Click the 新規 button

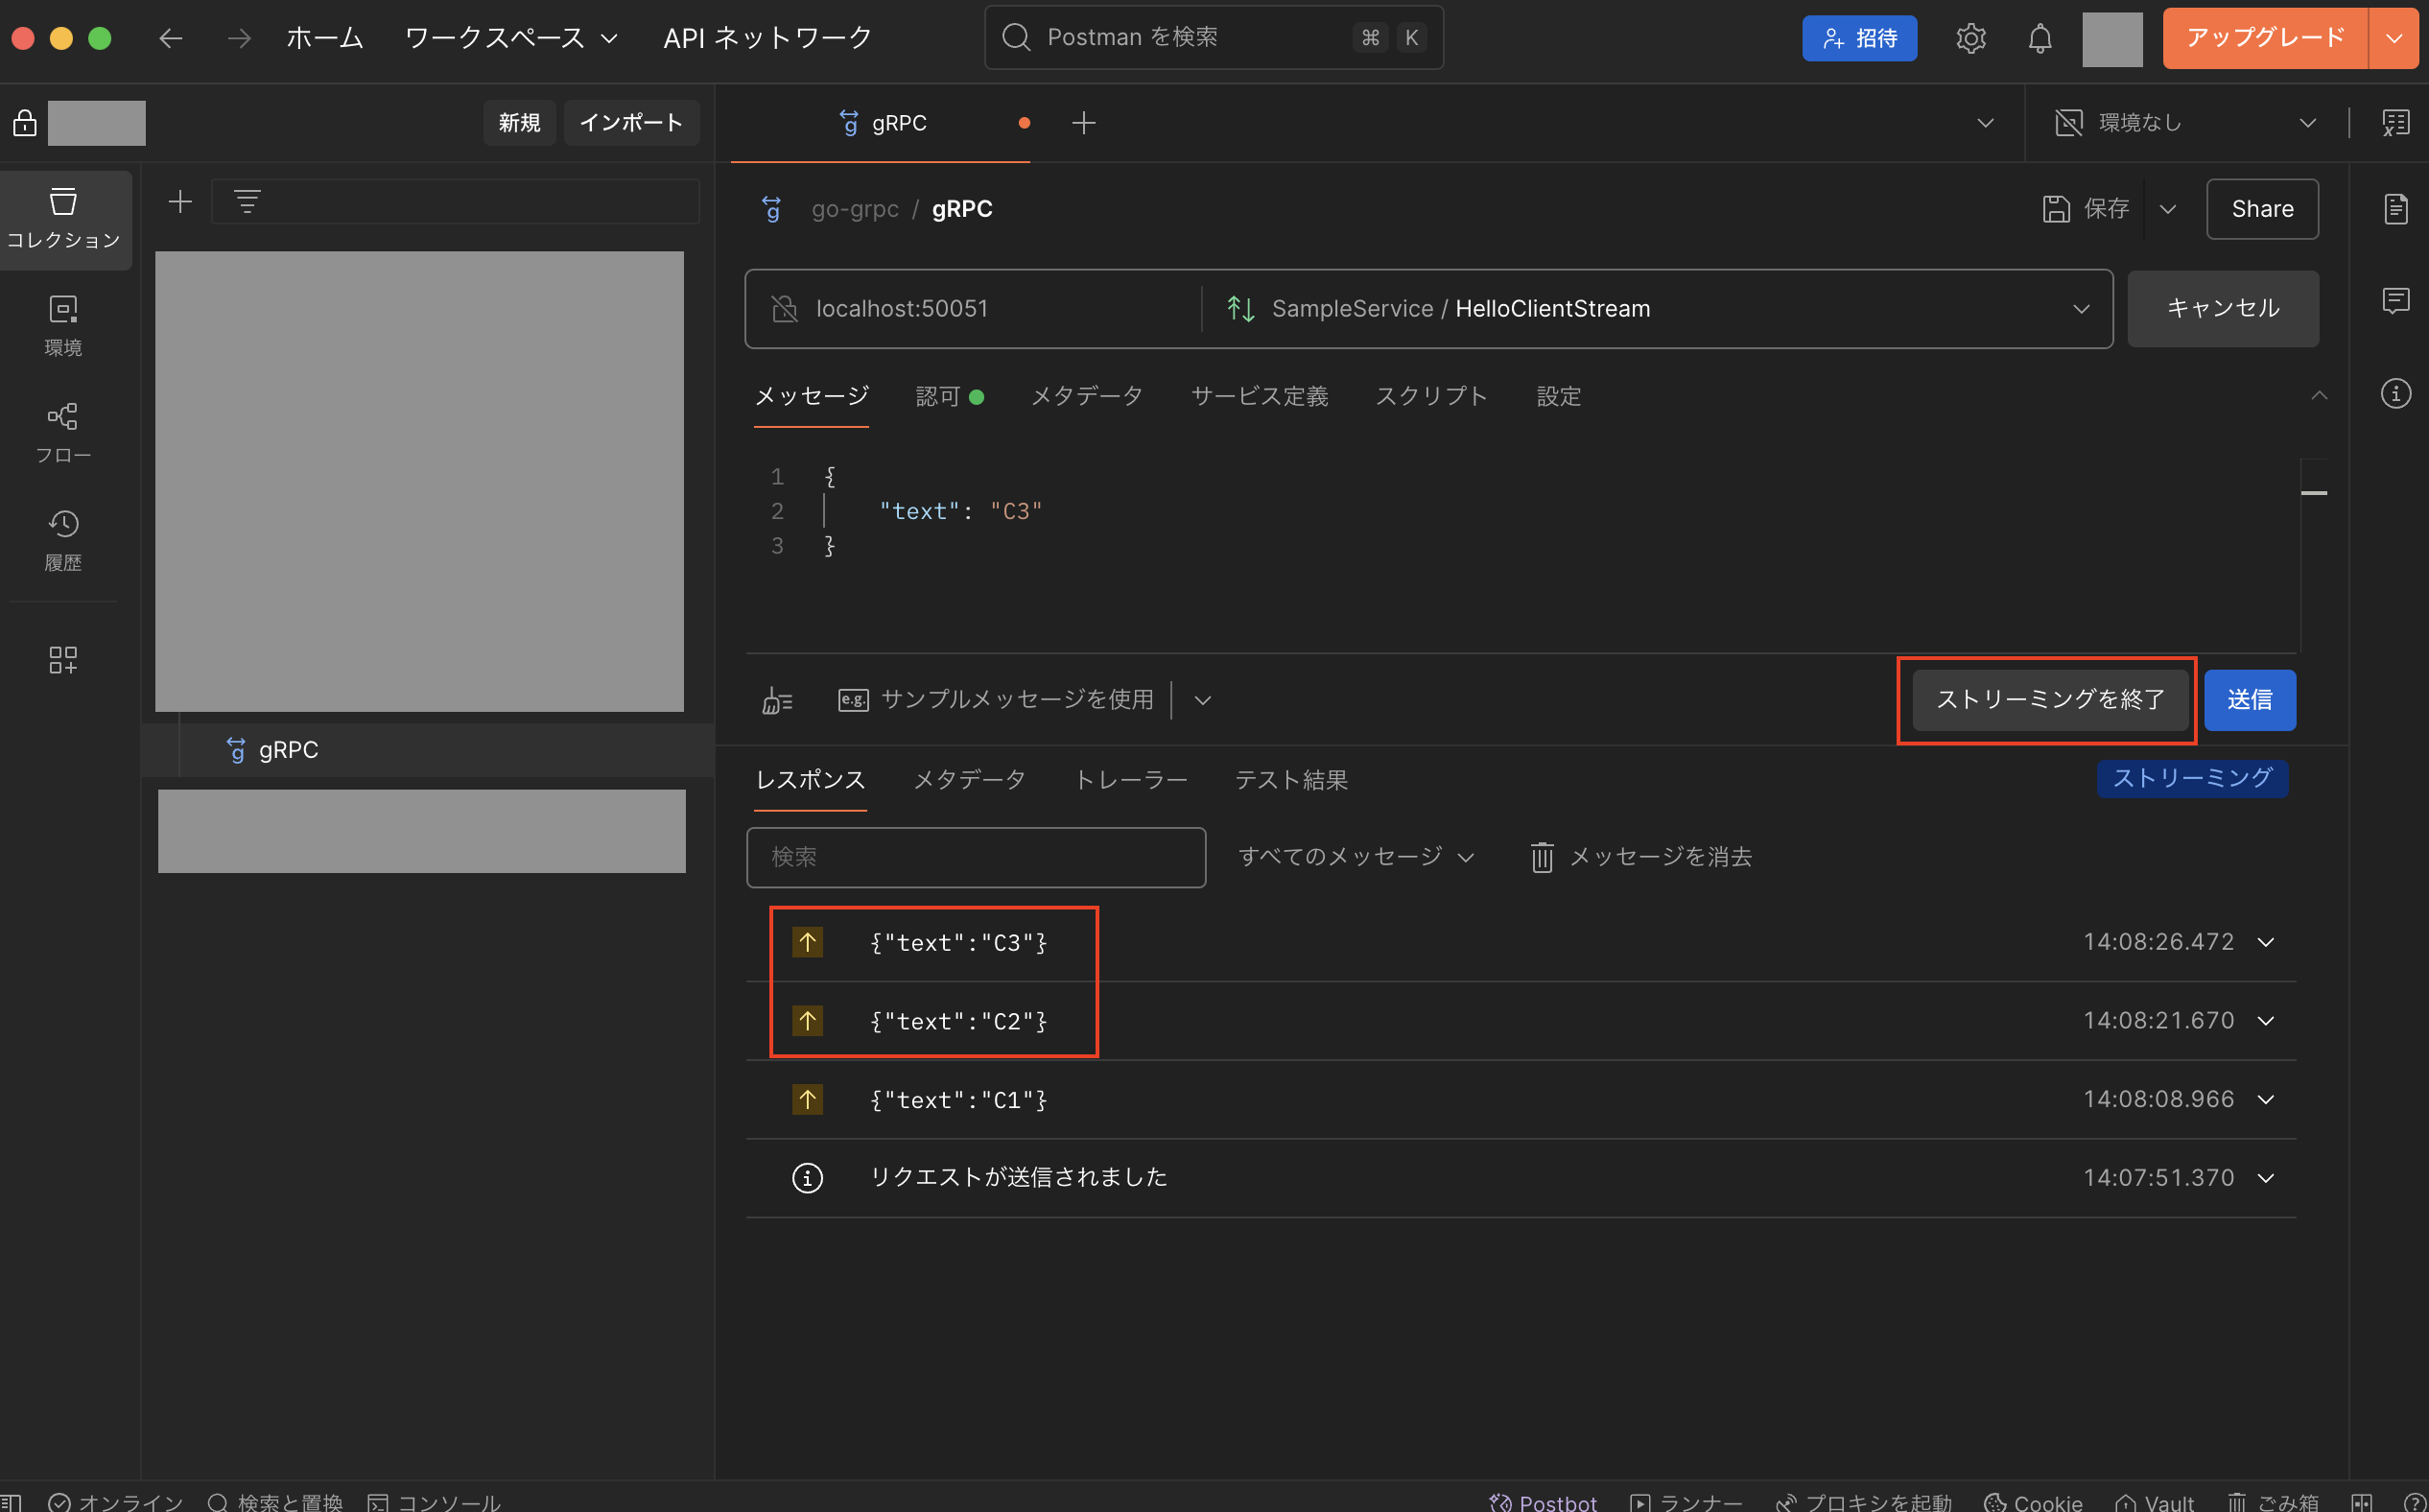tap(519, 123)
